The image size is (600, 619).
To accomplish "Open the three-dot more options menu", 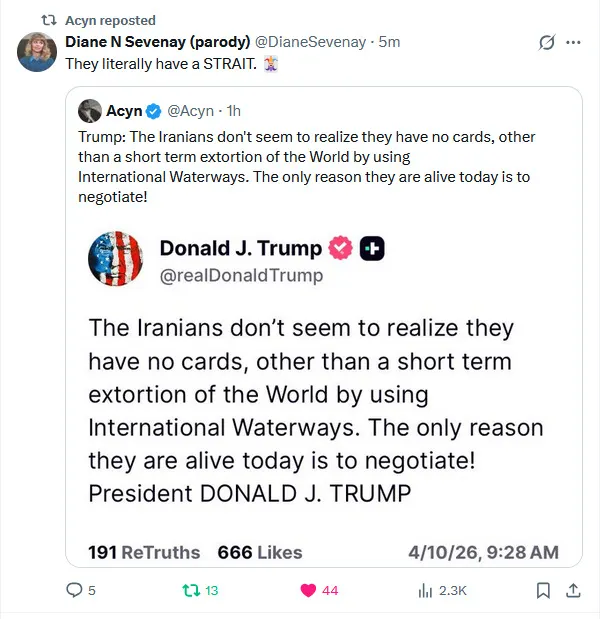I will pos(573,42).
